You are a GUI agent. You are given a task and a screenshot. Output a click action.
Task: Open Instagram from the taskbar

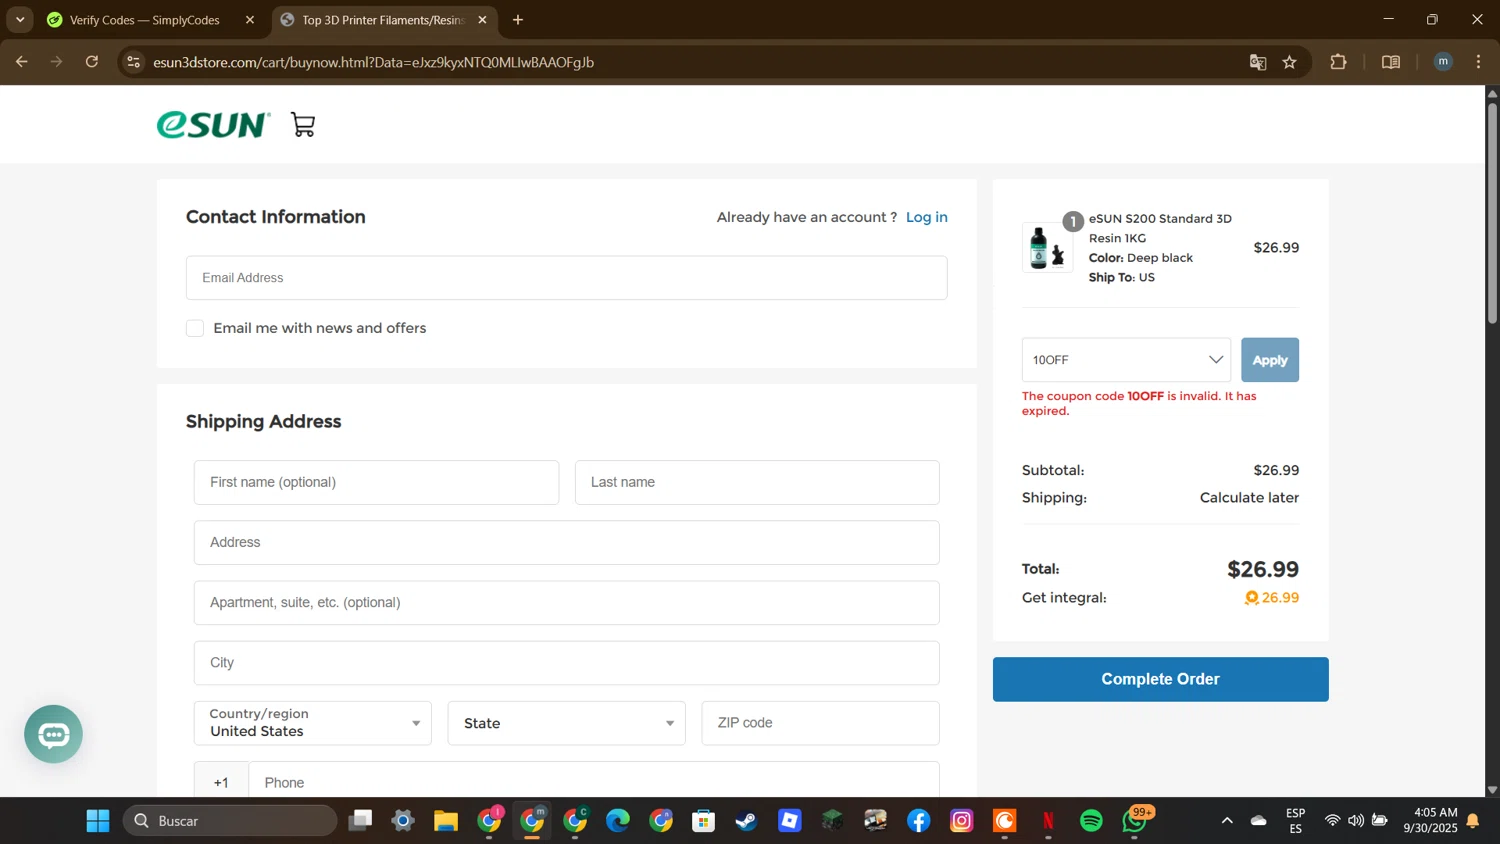[x=962, y=821]
